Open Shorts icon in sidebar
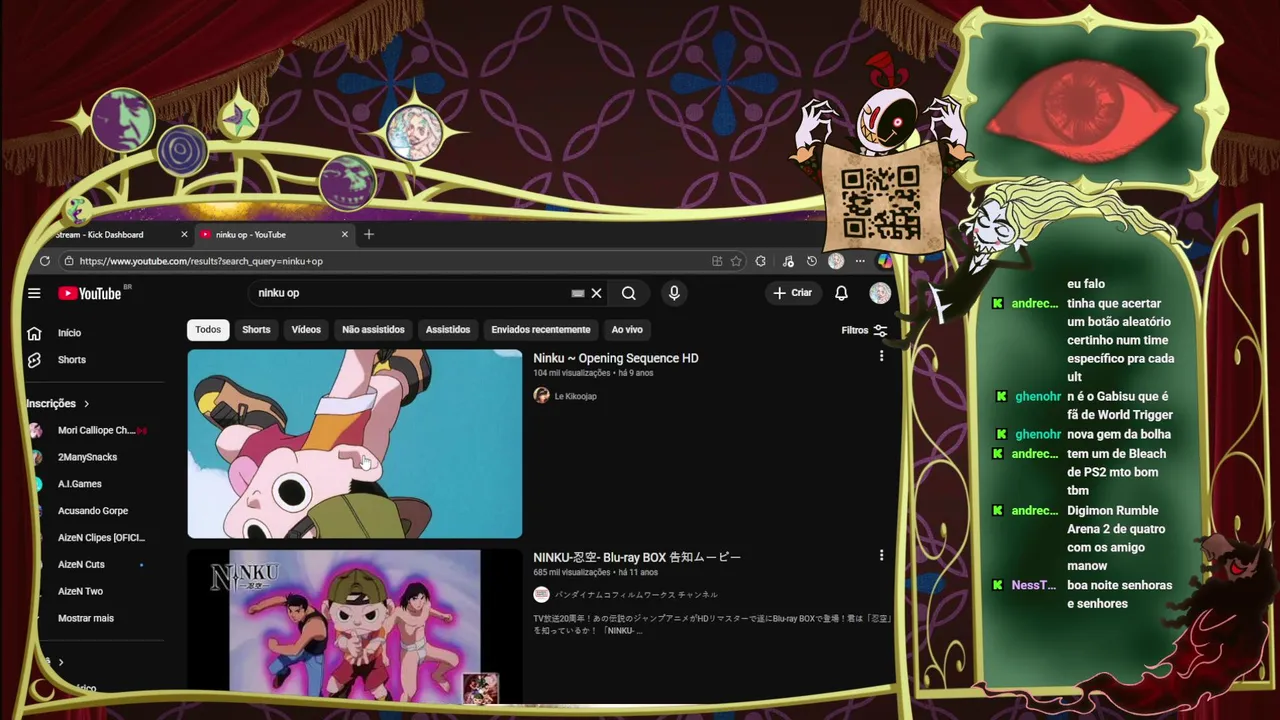This screenshot has height=720, width=1280. [34, 360]
